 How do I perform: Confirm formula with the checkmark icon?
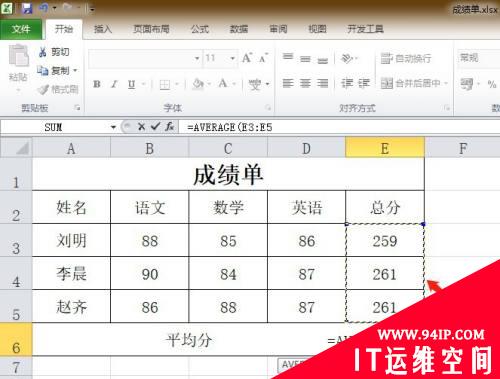[155, 127]
